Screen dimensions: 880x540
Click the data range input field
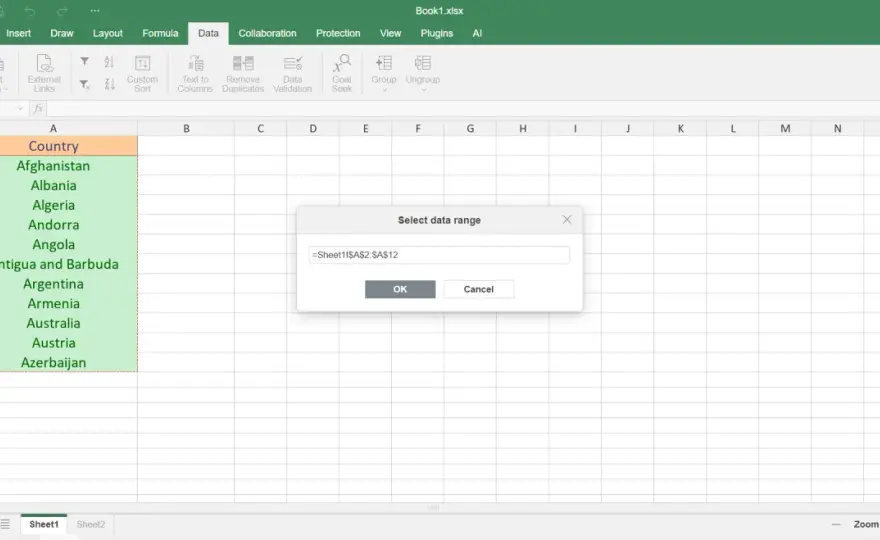tap(439, 255)
